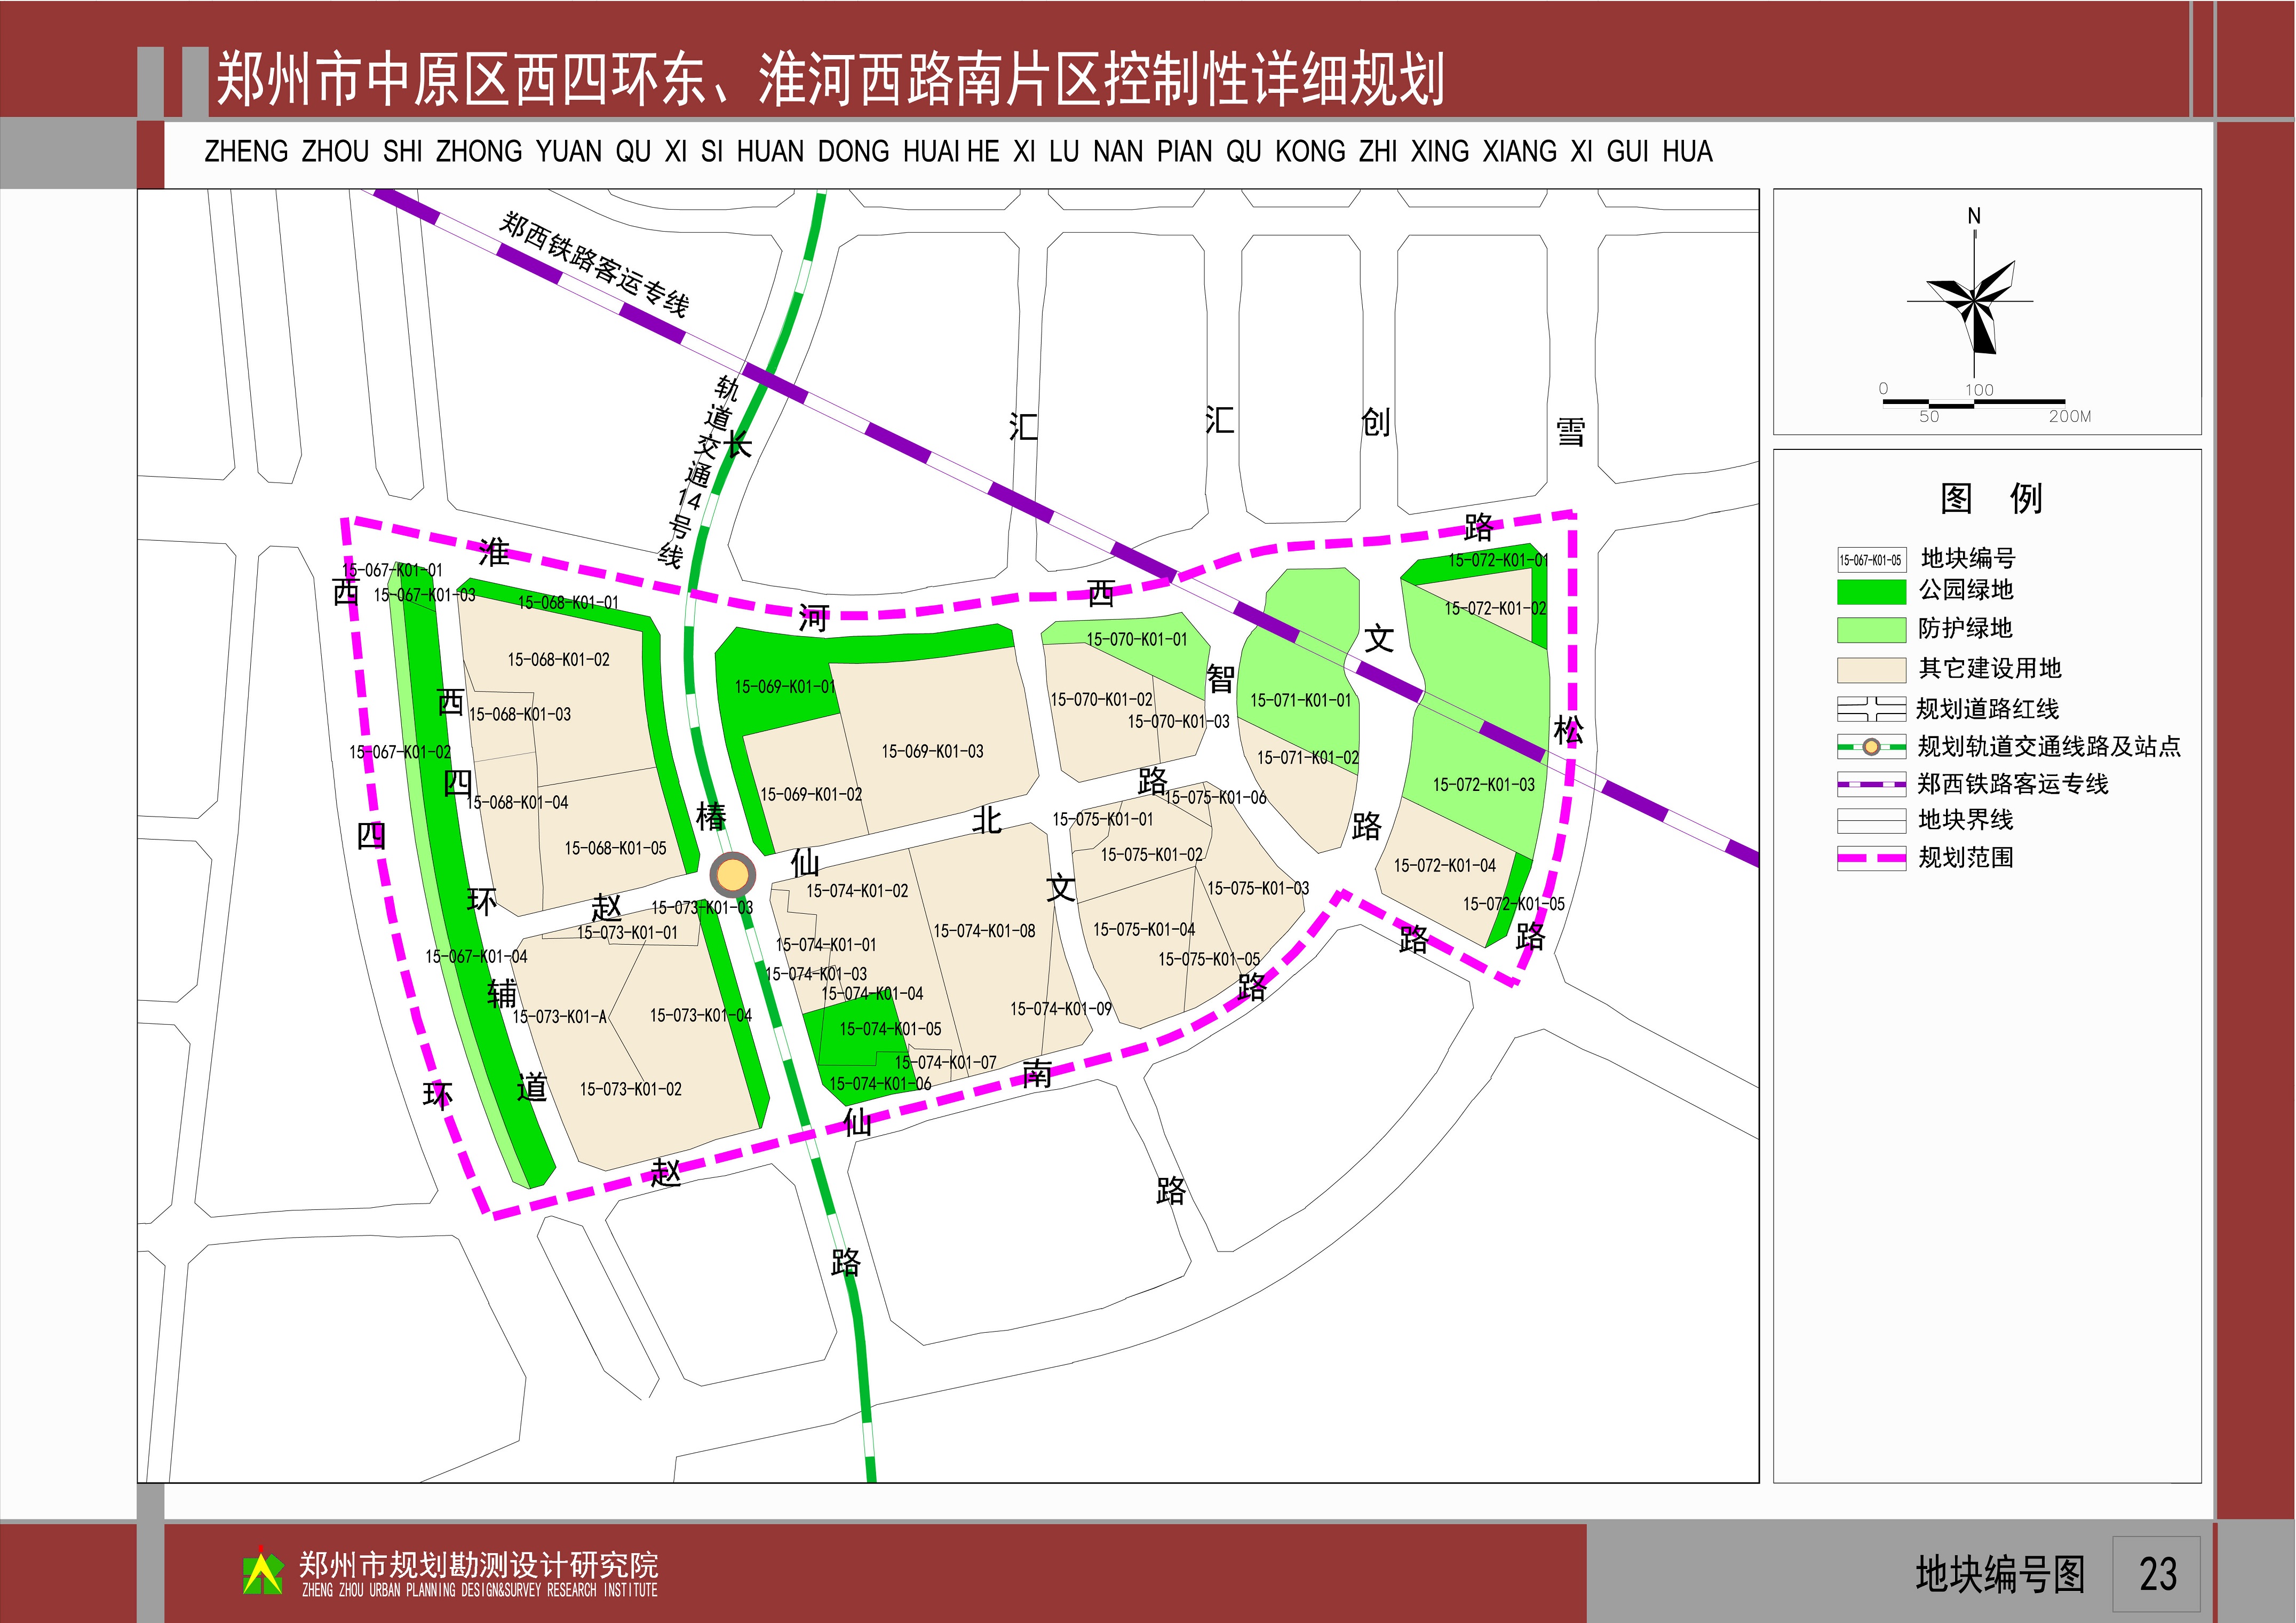Image resolution: width=2296 pixels, height=1623 pixels.
Task: Click parcel label 15-075-K01-03
Action: [x=1258, y=889]
